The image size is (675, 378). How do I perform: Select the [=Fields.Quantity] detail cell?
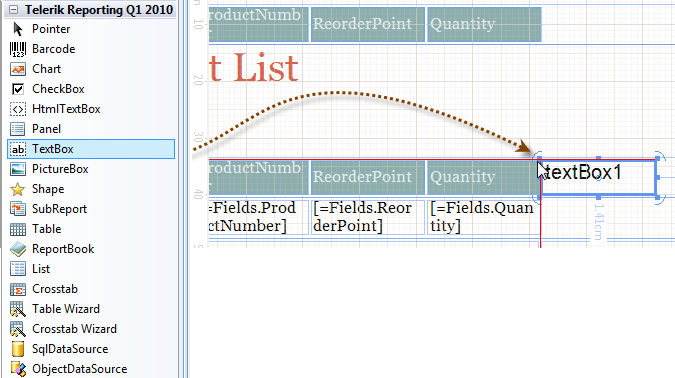(483, 217)
